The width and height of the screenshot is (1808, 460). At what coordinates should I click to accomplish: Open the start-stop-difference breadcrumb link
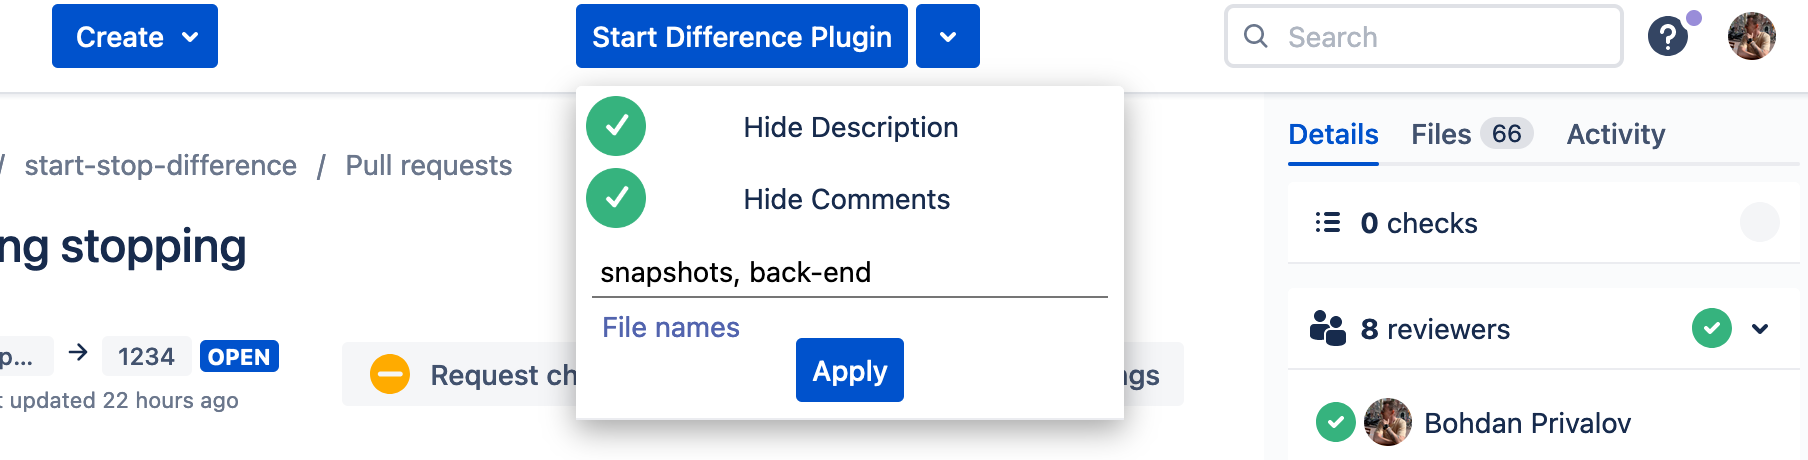[x=160, y=165]
